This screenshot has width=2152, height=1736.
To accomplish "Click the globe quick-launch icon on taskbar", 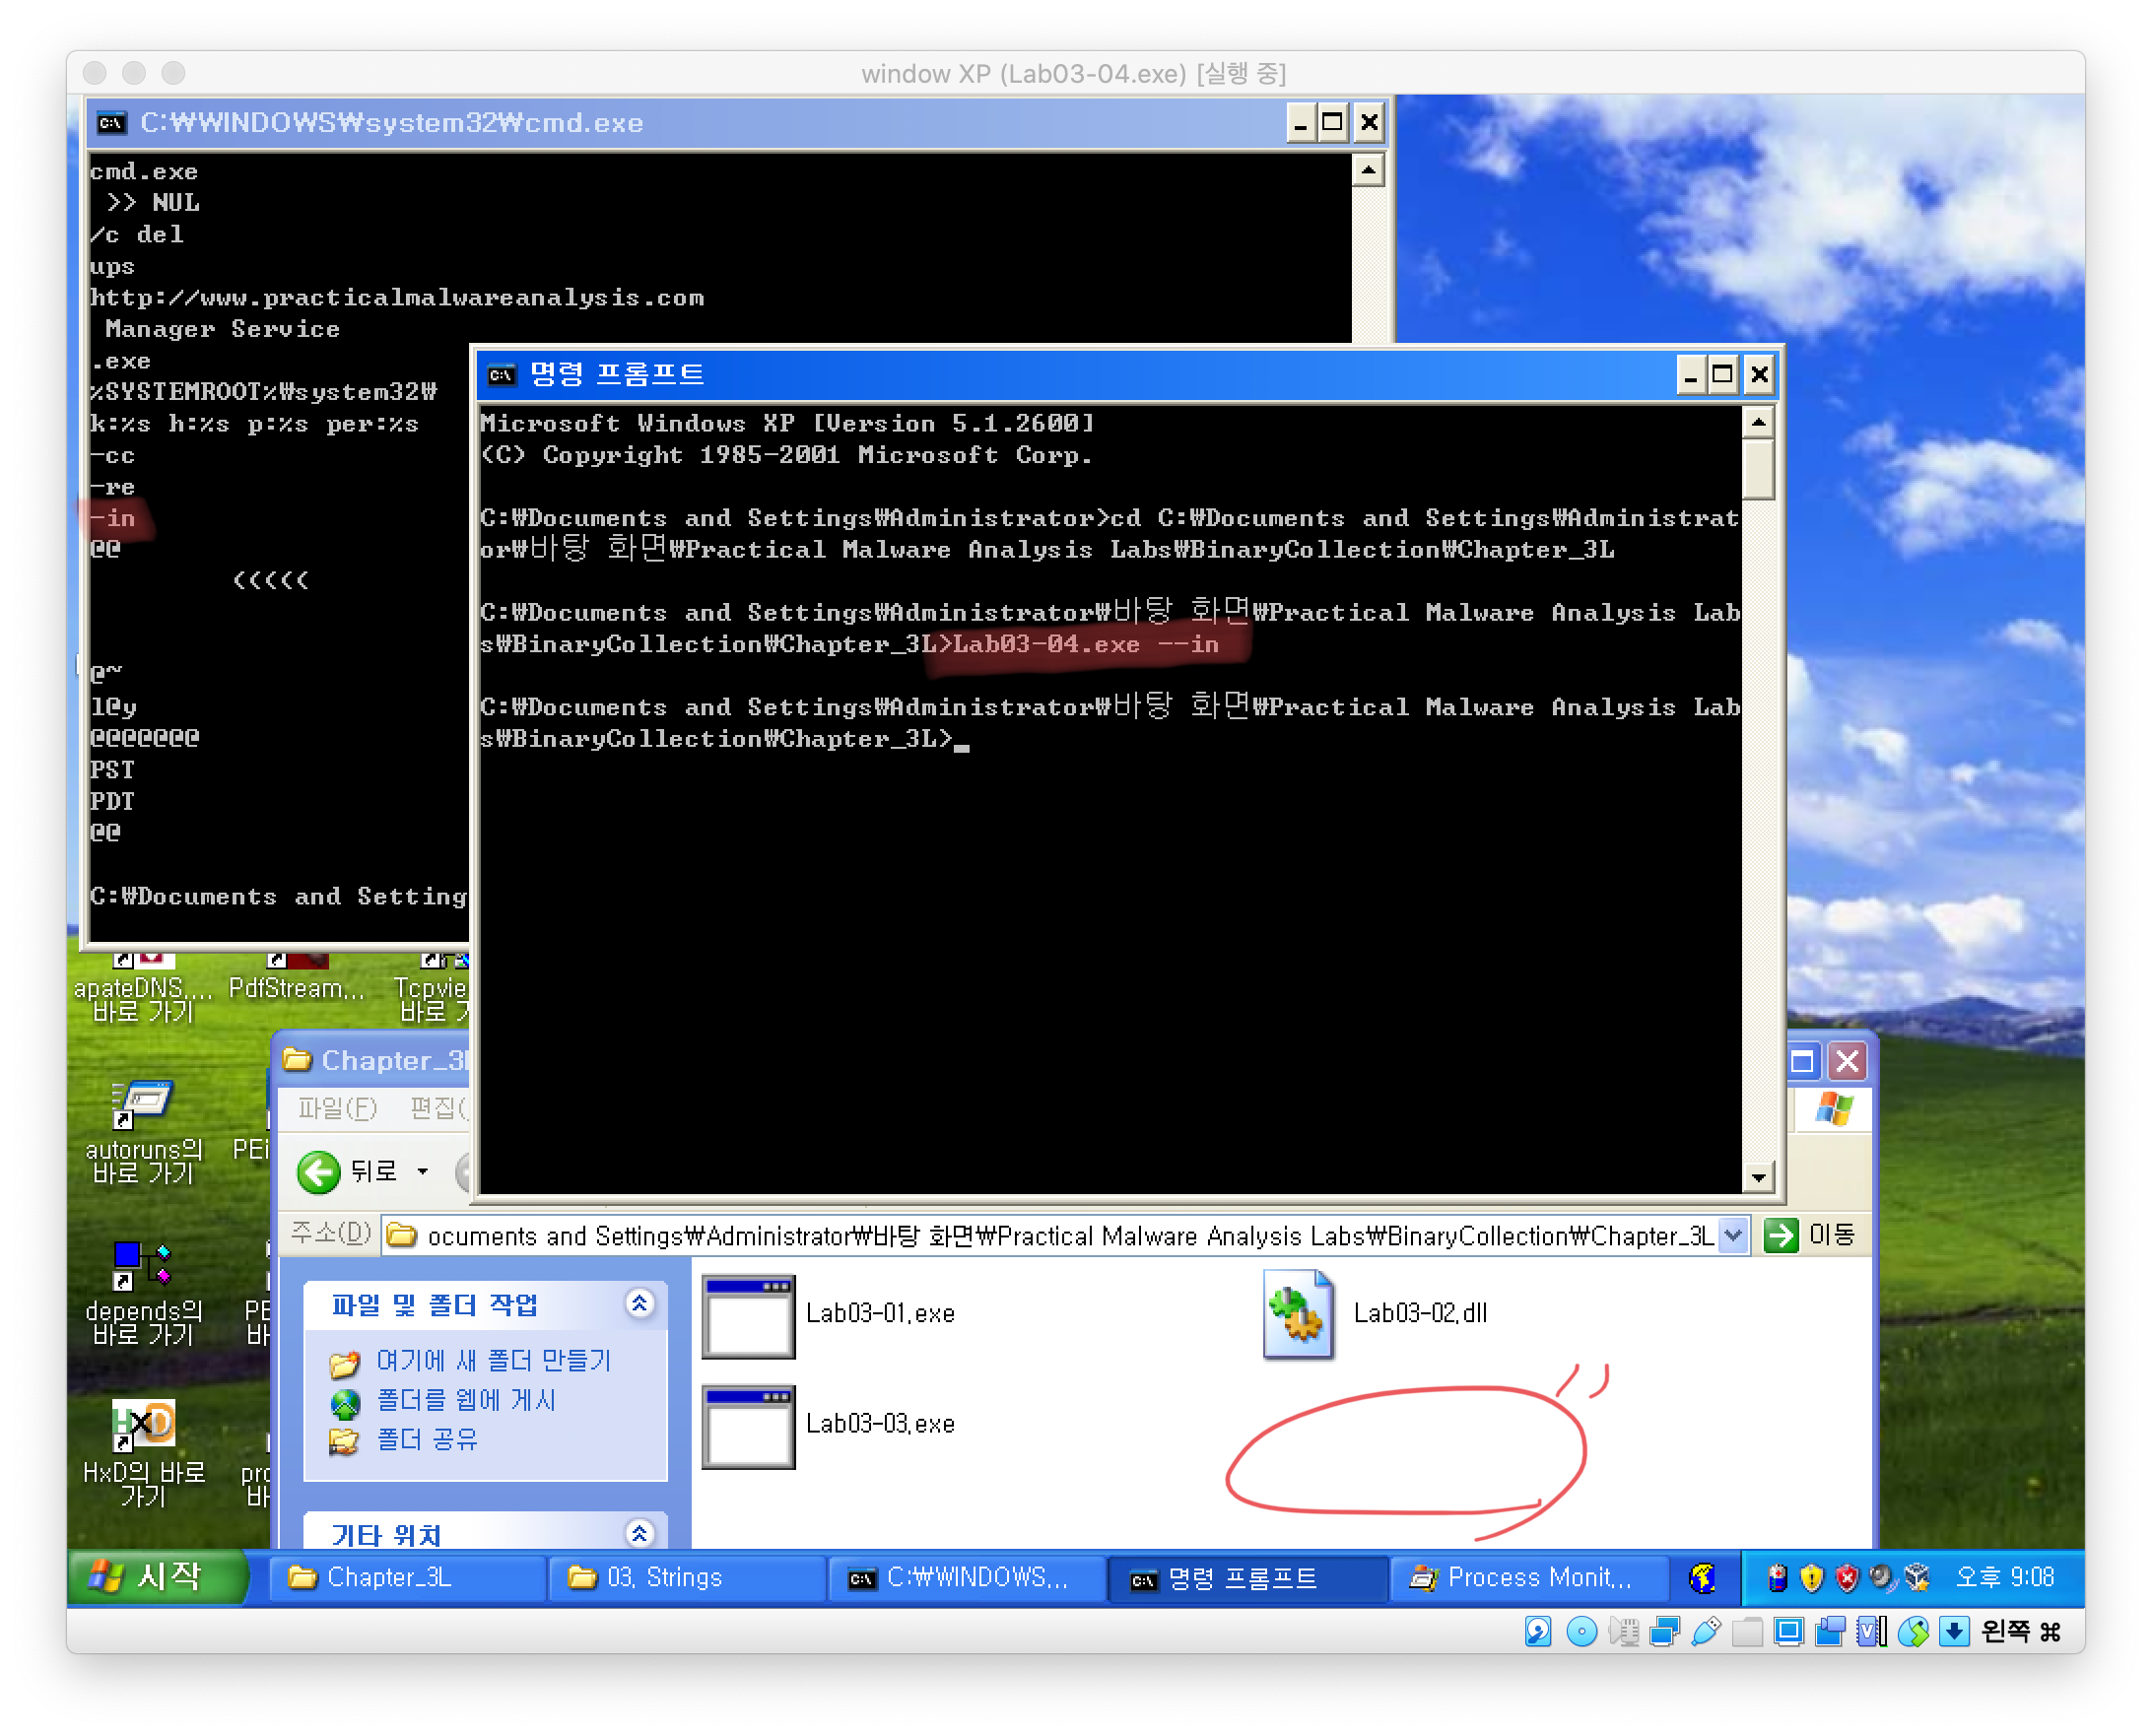I will [x=1703, y=1578].
